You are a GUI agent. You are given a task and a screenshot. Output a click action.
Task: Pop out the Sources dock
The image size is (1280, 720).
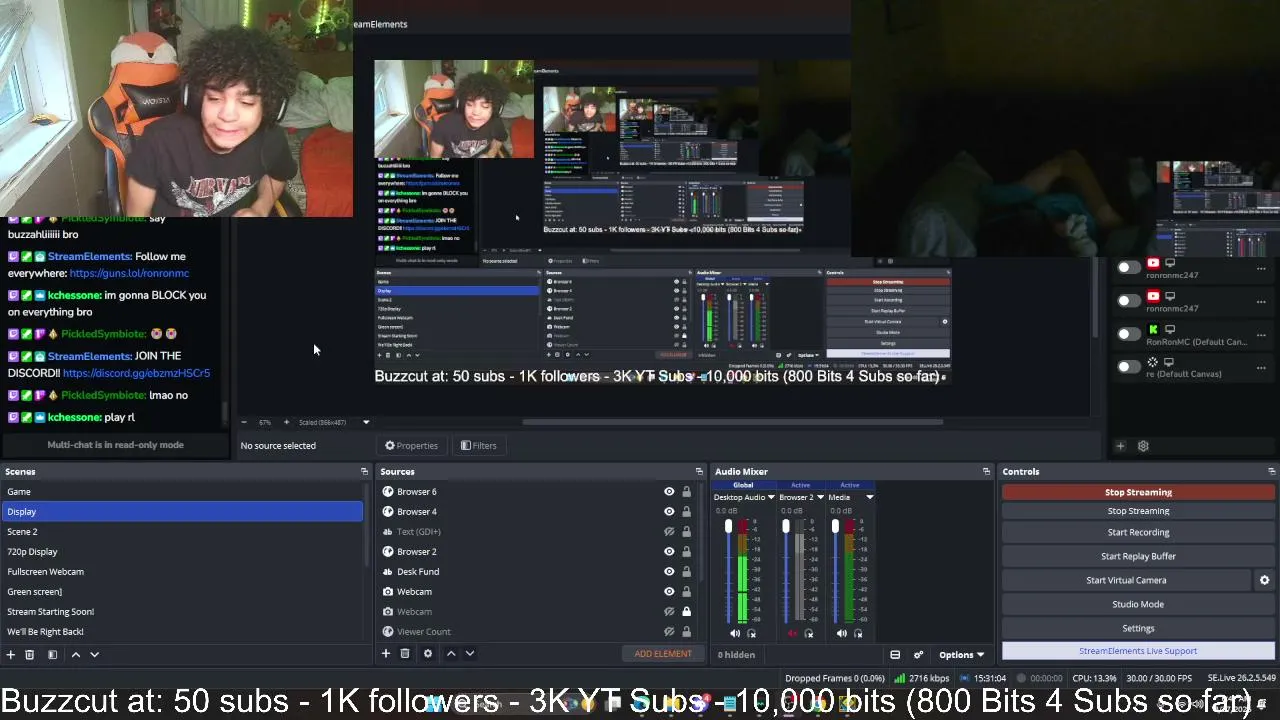[x=699, y=471]
